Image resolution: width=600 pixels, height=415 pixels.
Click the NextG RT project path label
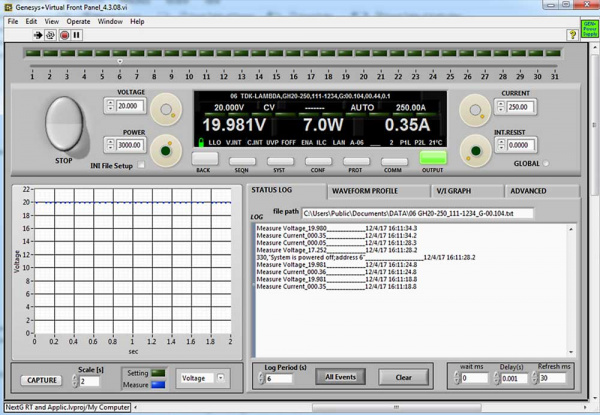pos(67,407)
